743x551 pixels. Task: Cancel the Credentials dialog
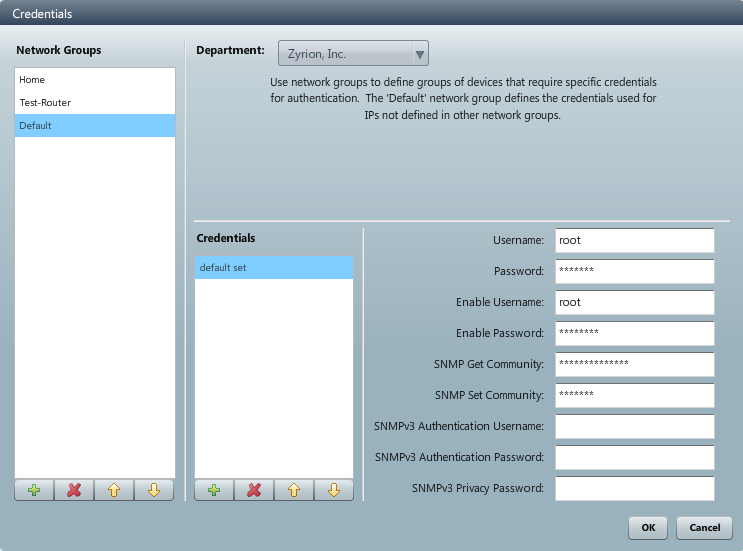pyautogui.click(x=704, y=527)
